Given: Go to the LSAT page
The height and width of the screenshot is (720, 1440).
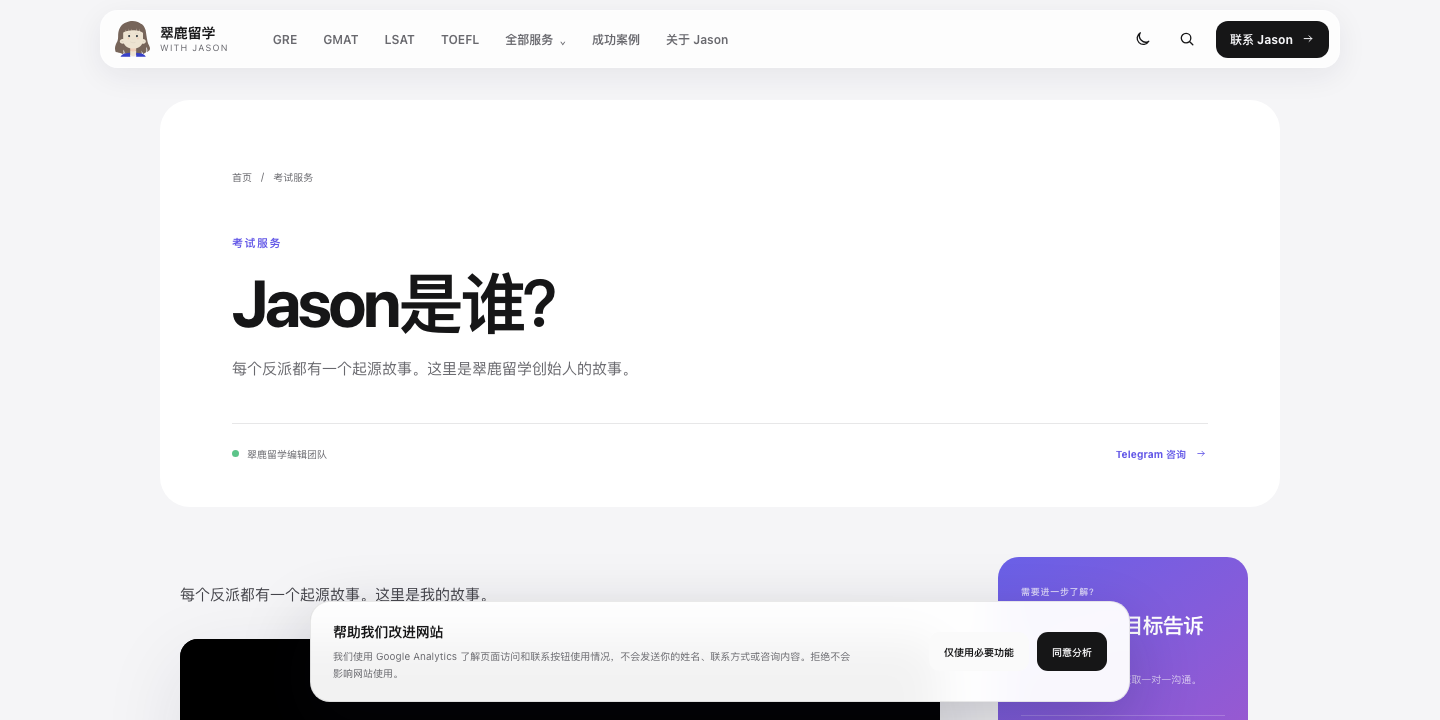Looking at the screenshot, I should pos(400,40).
